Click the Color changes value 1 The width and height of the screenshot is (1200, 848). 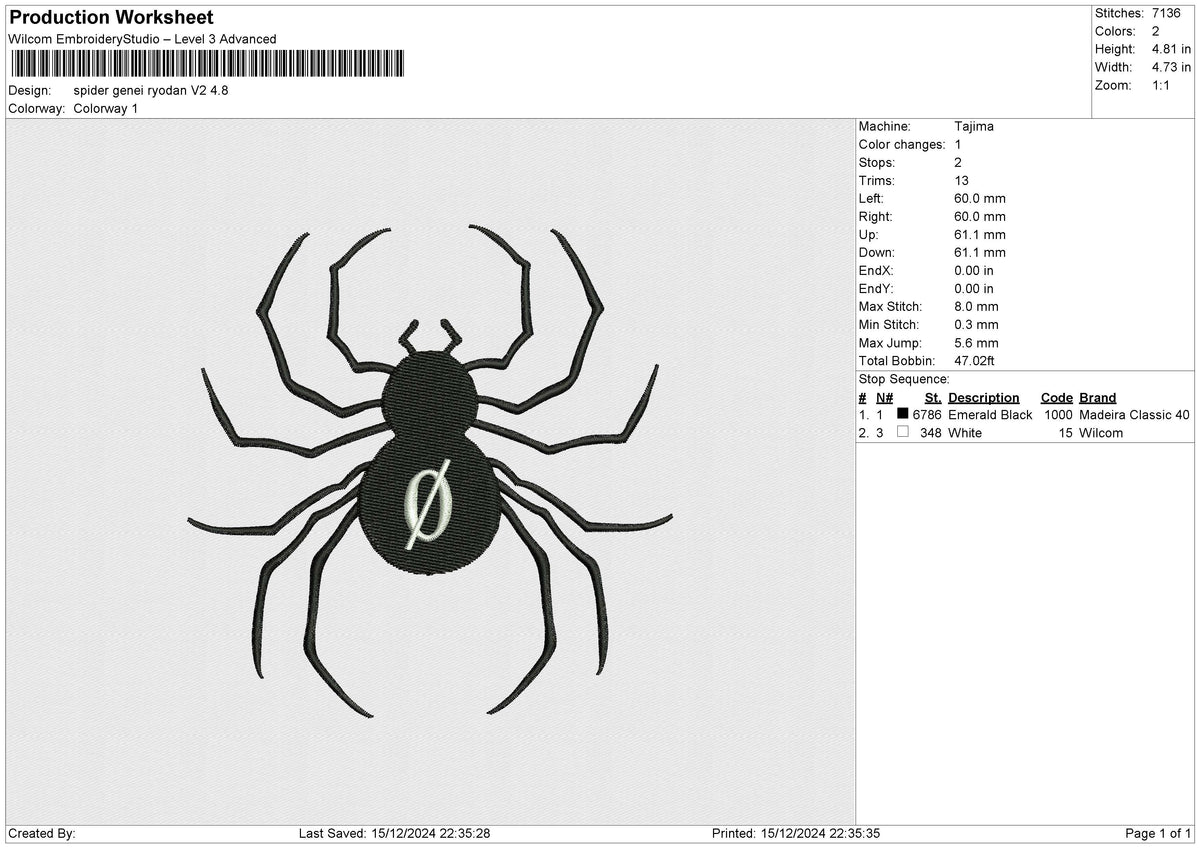pyautogui.click(x=958, y=144)
